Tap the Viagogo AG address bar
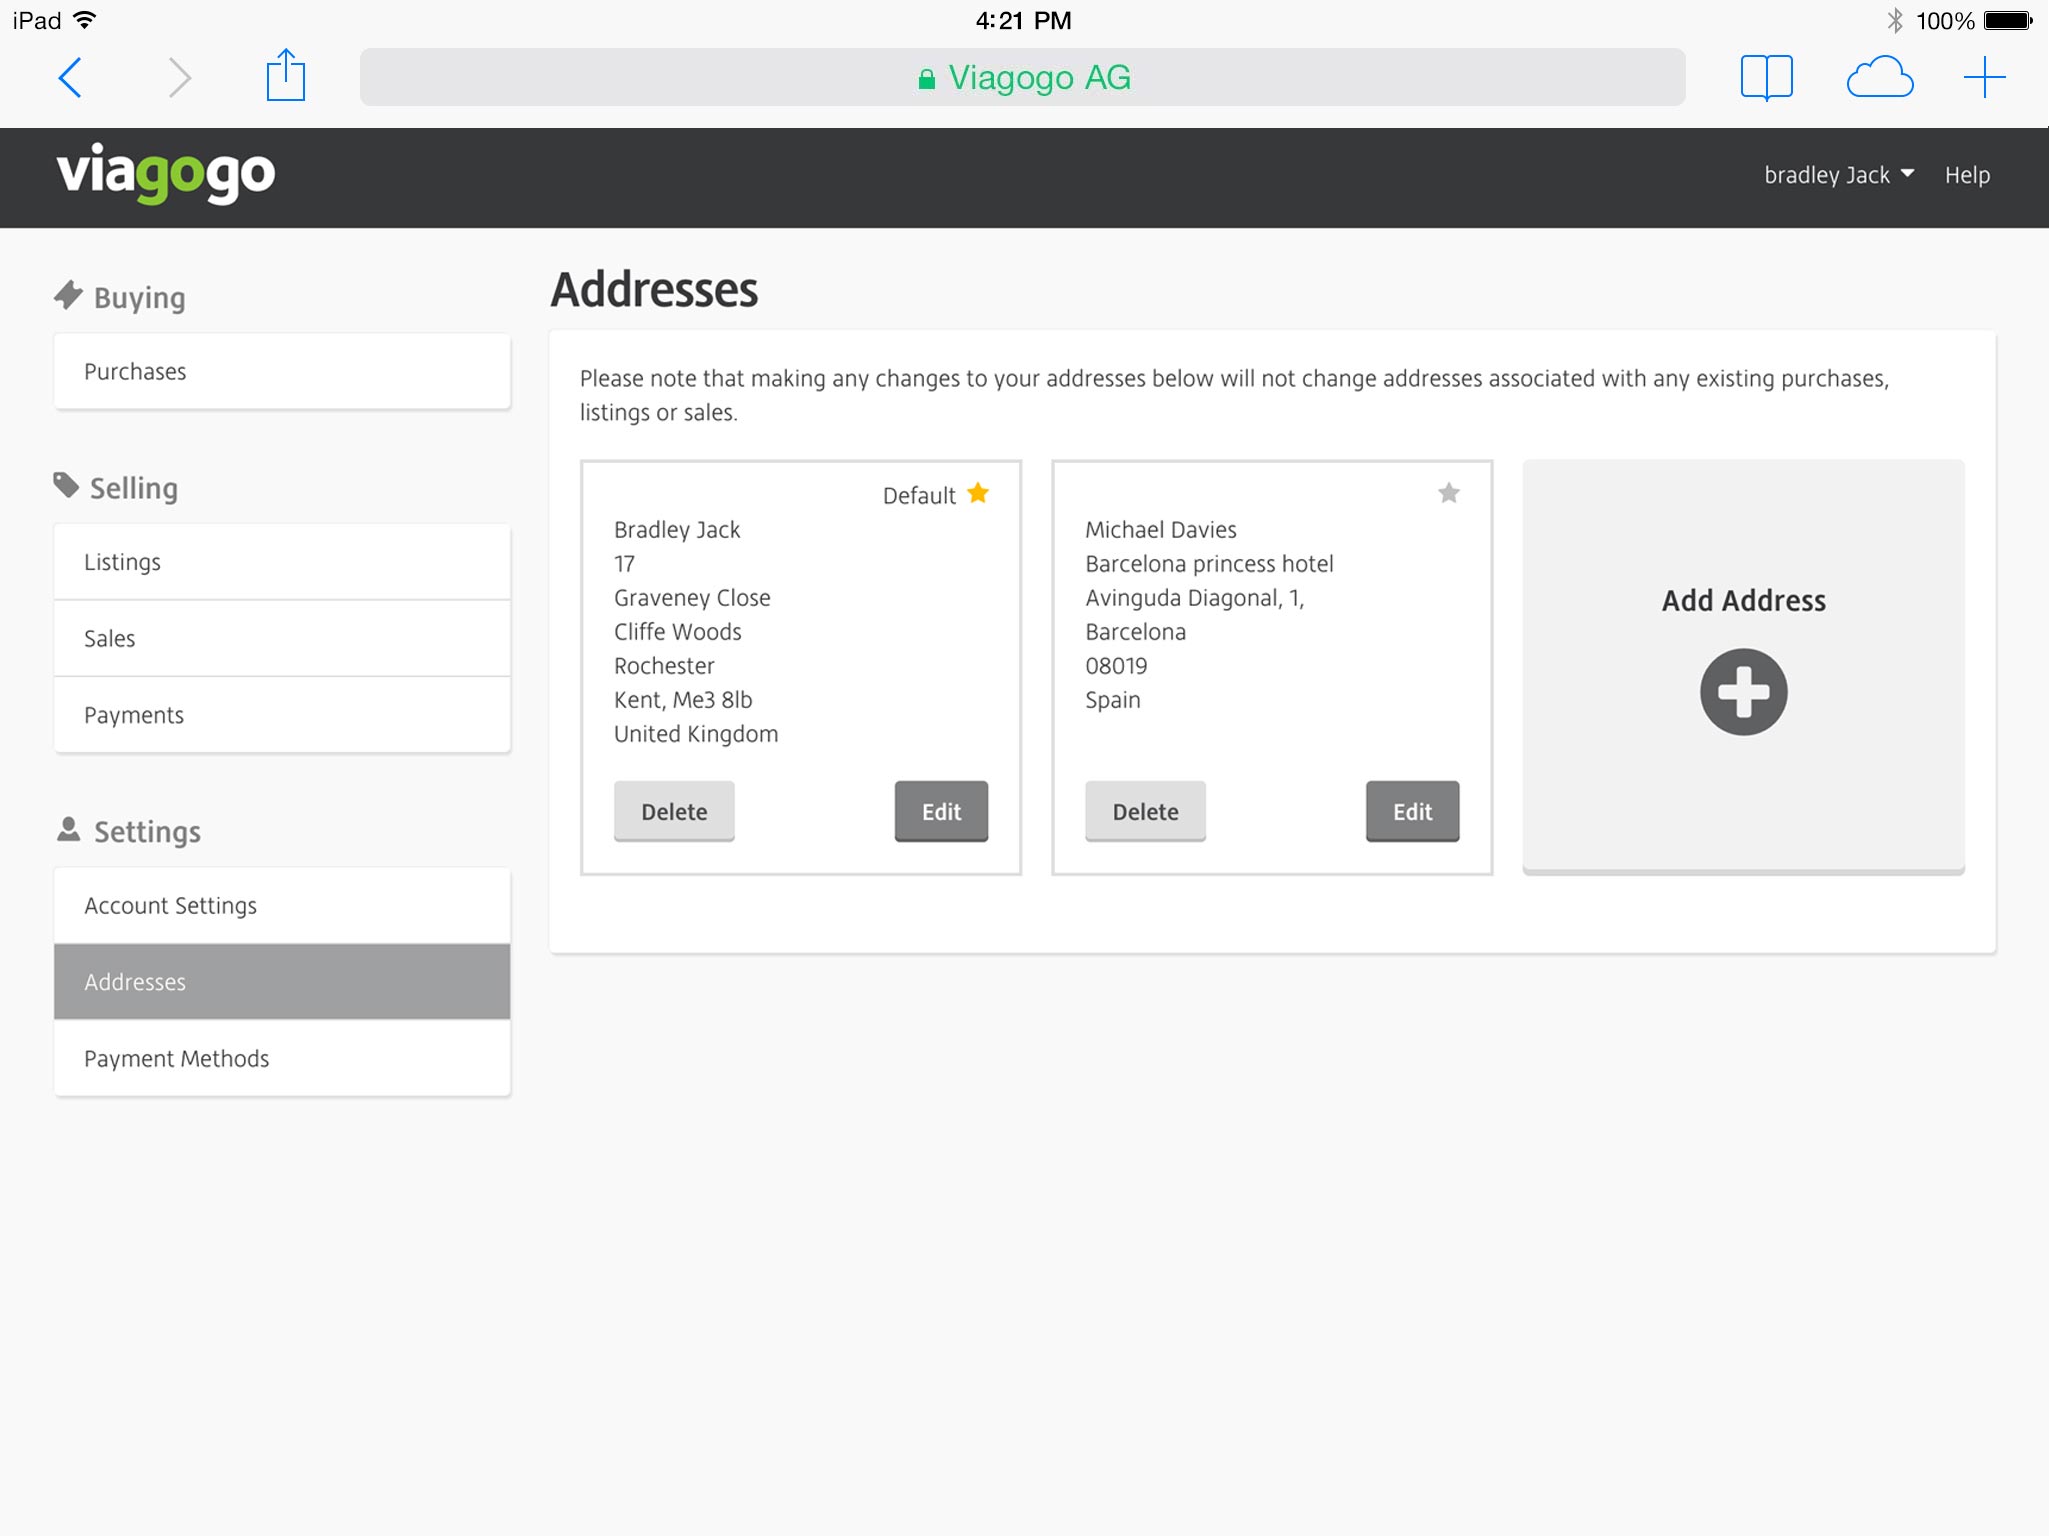2049x1536 pixels. [x=1022, y=77]
